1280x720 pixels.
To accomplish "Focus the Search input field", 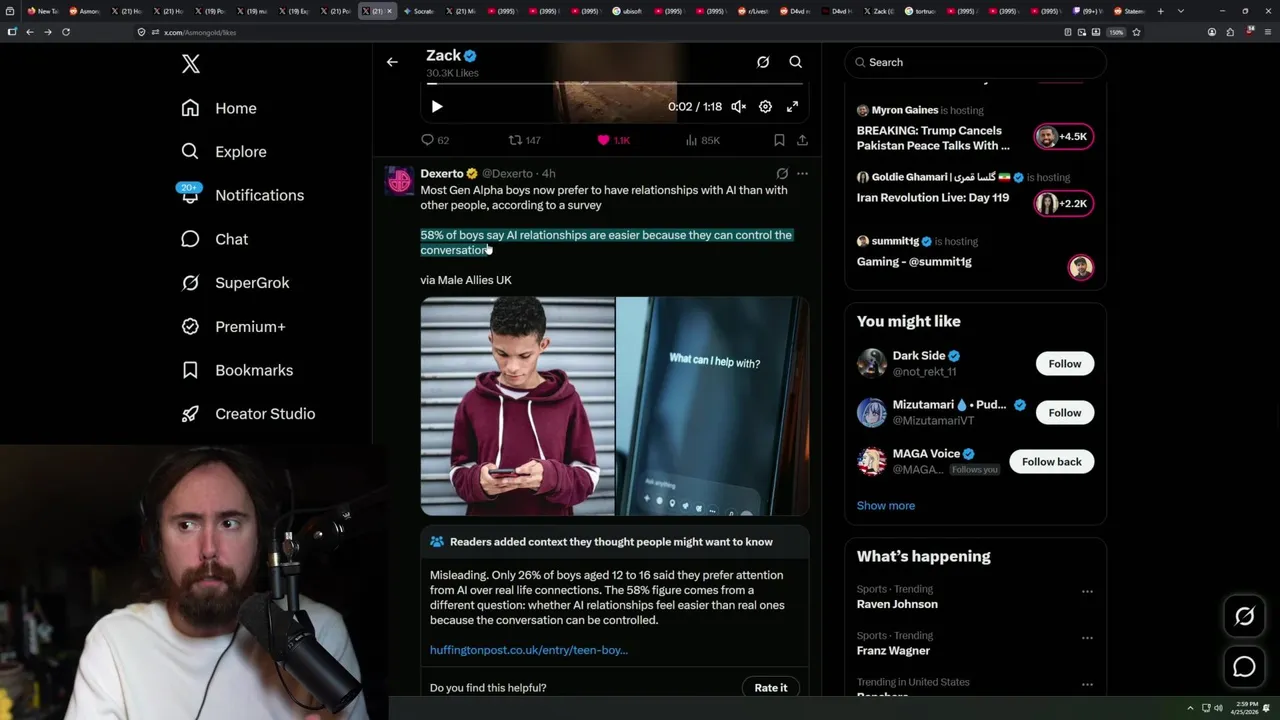I will 976,62.
